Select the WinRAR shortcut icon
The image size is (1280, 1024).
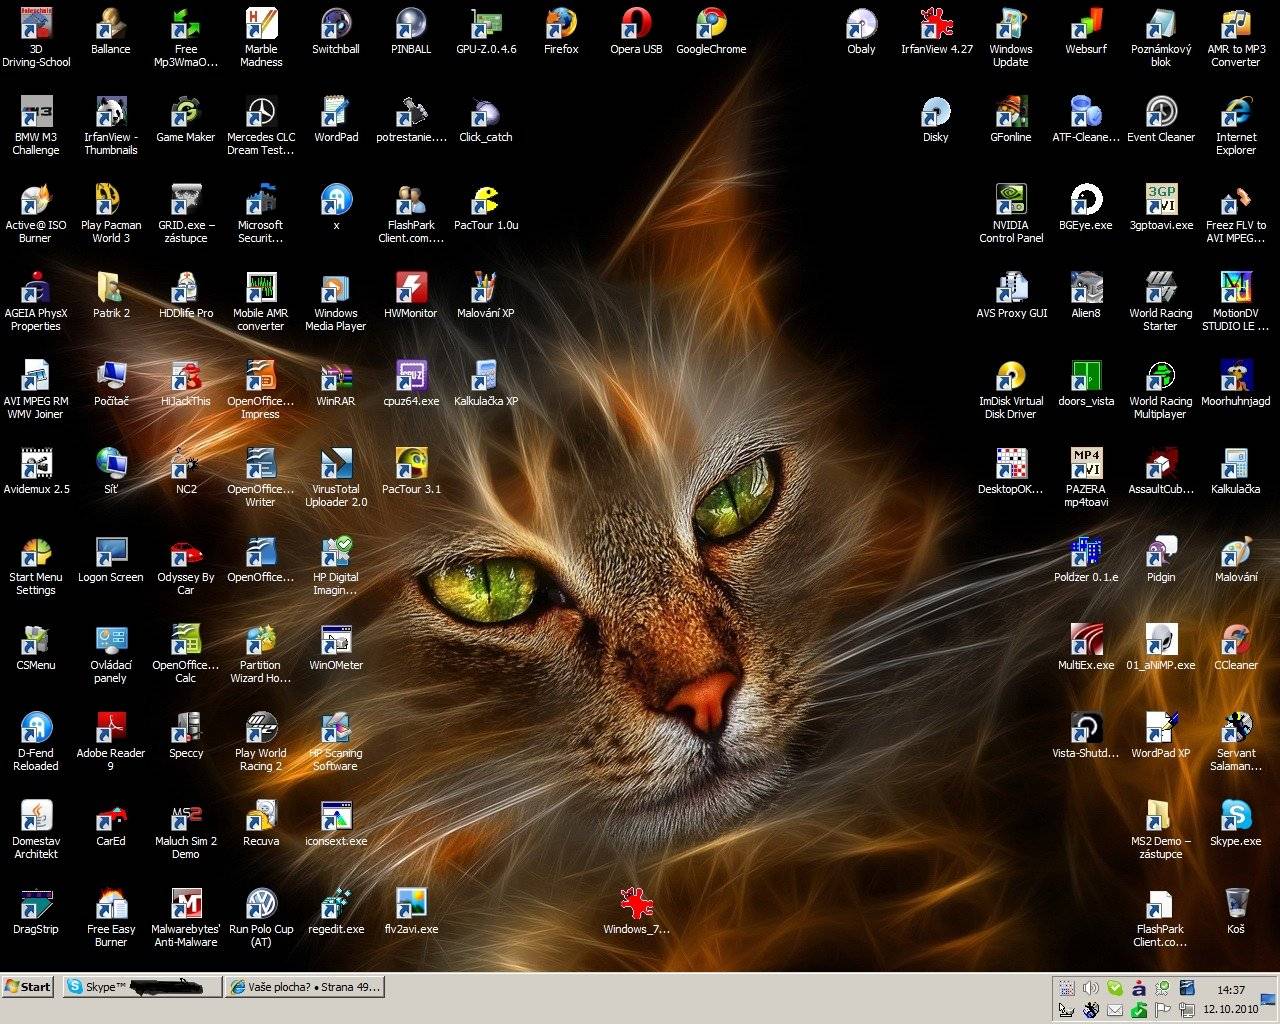pyautogui.click(x=336, y=377)
